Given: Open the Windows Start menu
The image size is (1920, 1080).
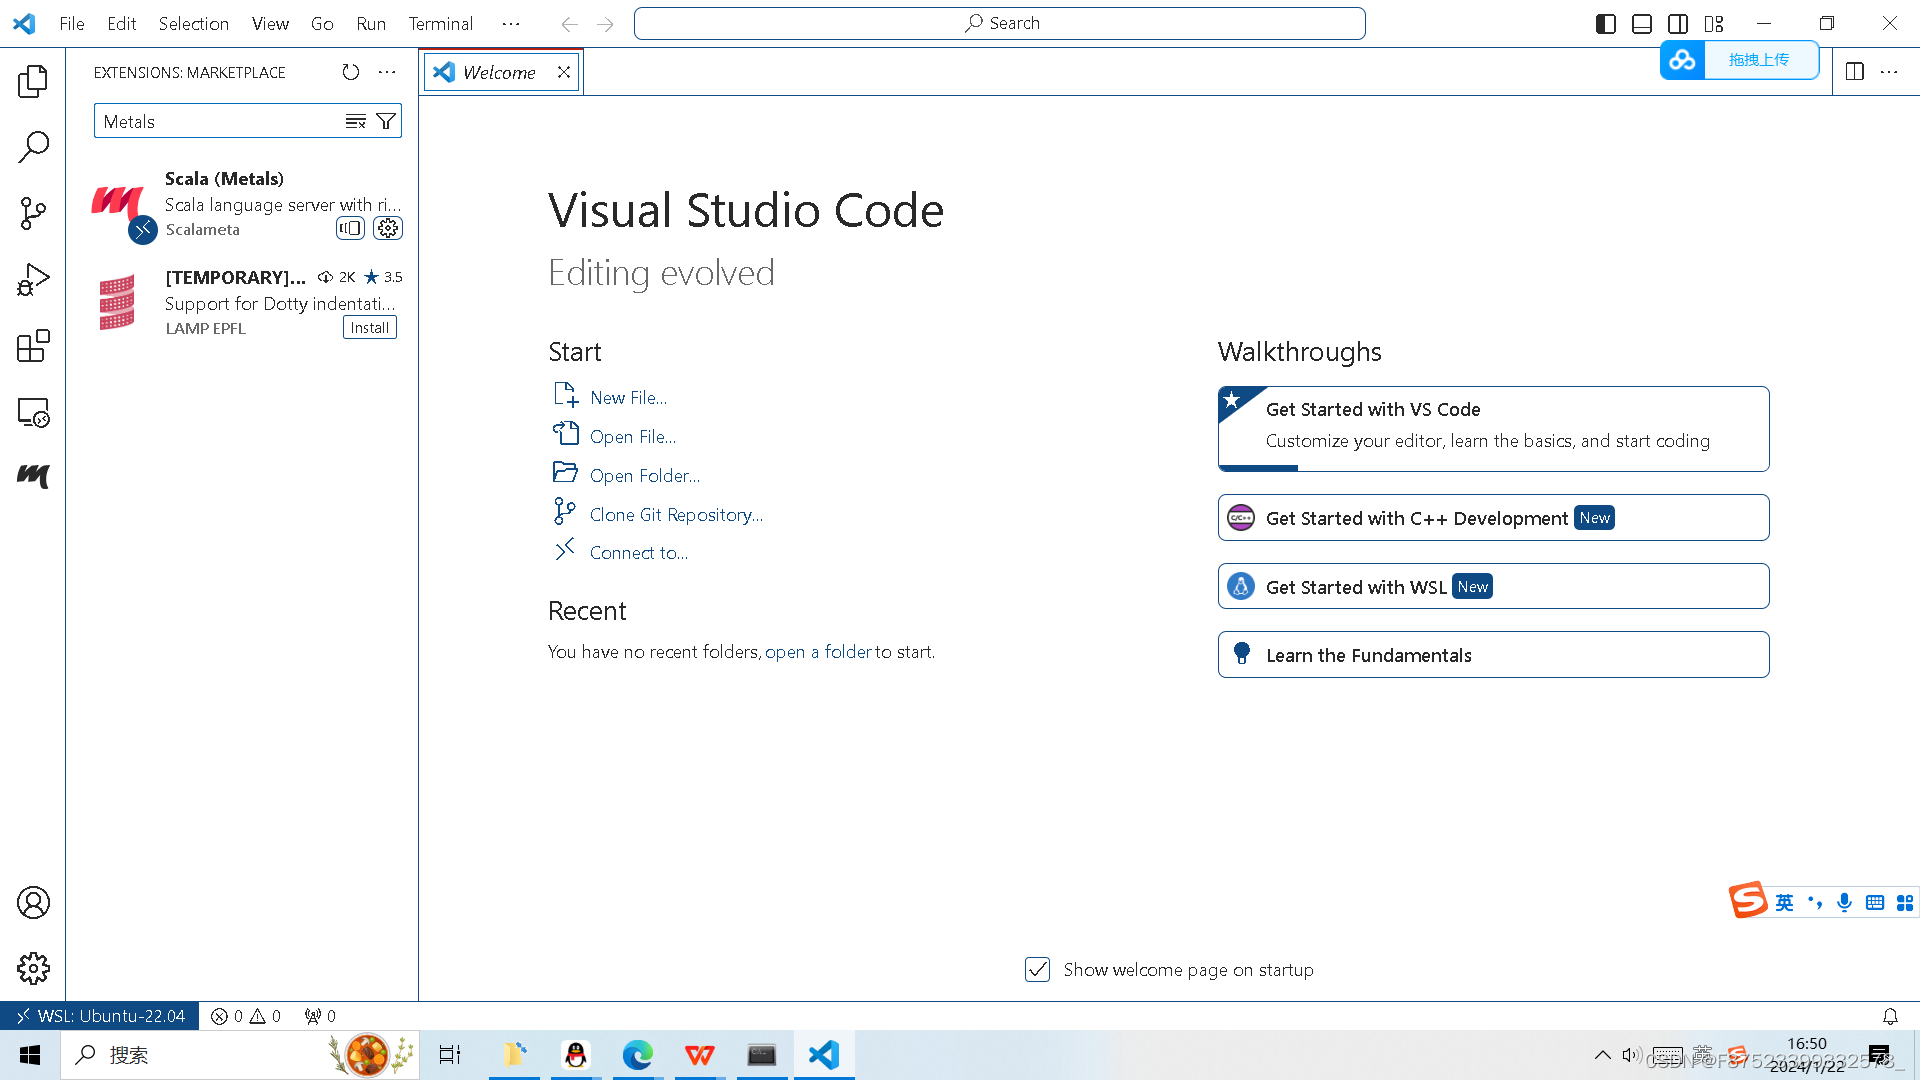Looking at the screenshot, I should [30, 1055].
